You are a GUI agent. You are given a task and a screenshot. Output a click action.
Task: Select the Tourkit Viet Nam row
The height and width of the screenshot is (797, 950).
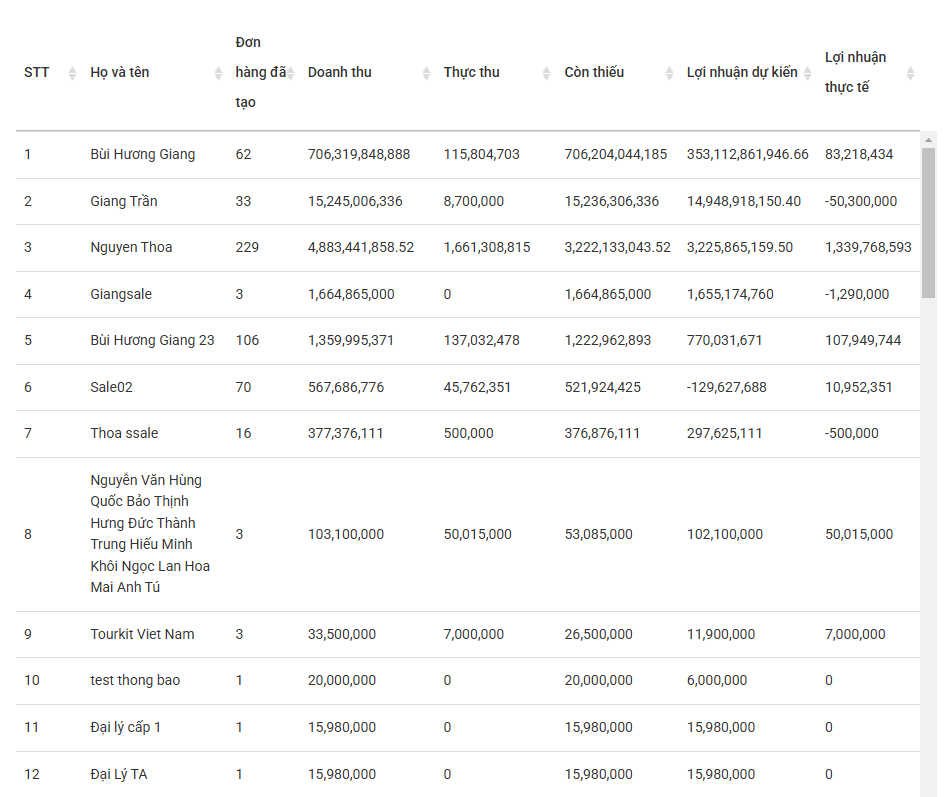(x=142, y=634)
